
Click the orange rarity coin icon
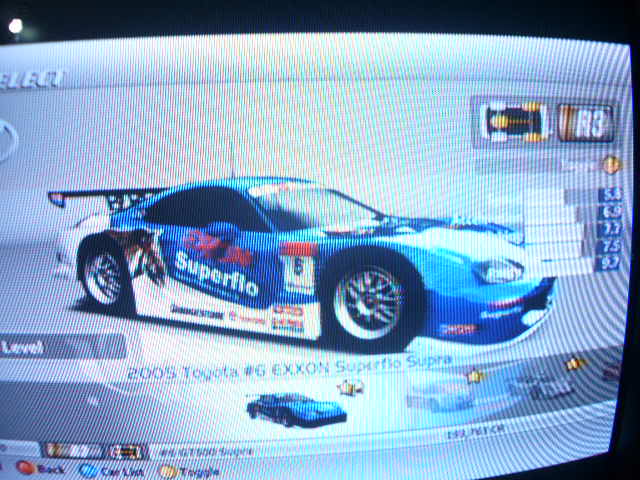tap(610, 164)
